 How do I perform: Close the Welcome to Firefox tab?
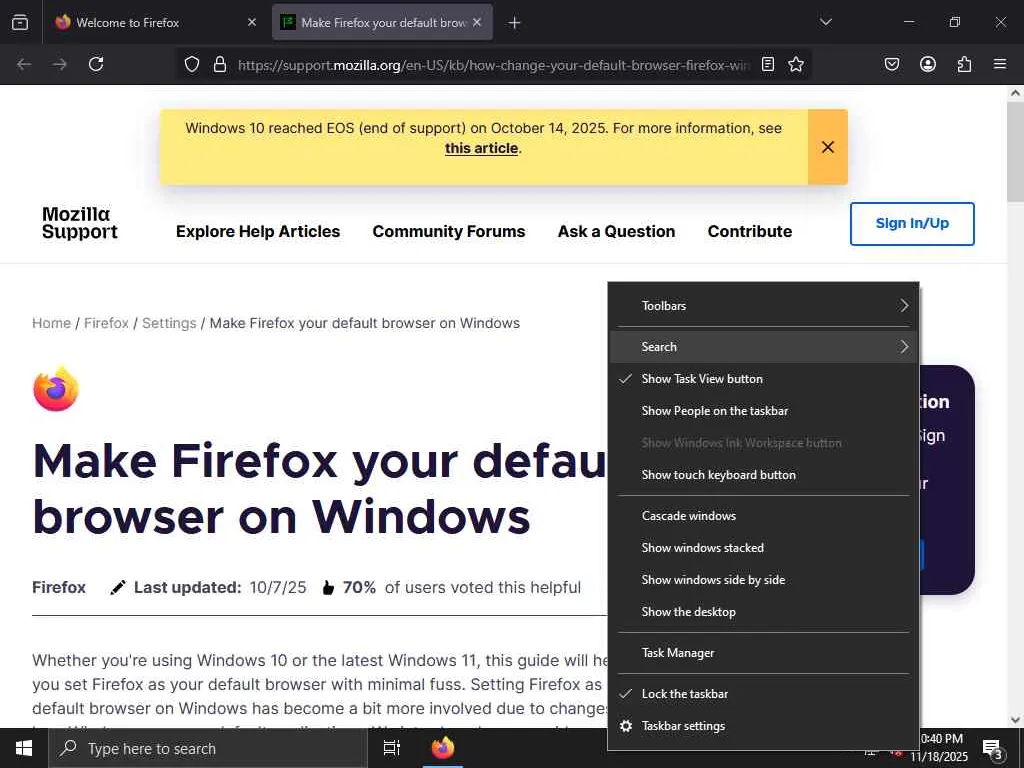coord(252,22)
